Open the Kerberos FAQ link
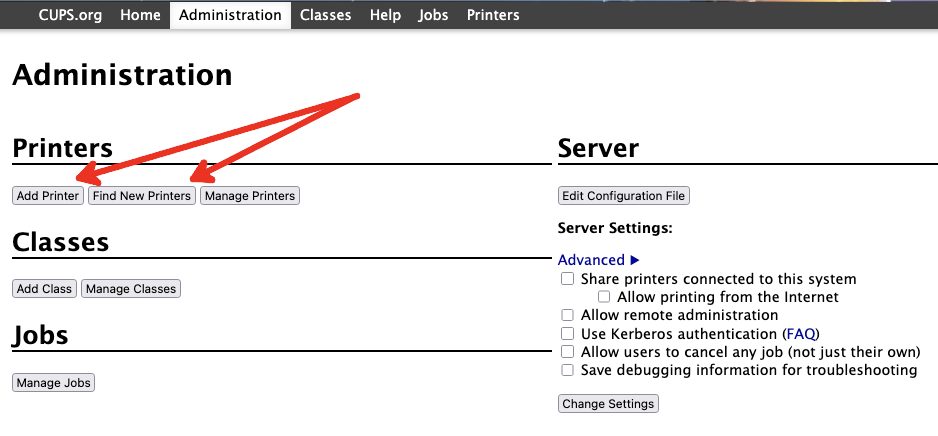The height and width of the screenshot is (436, 938). (x=800, y=334)
